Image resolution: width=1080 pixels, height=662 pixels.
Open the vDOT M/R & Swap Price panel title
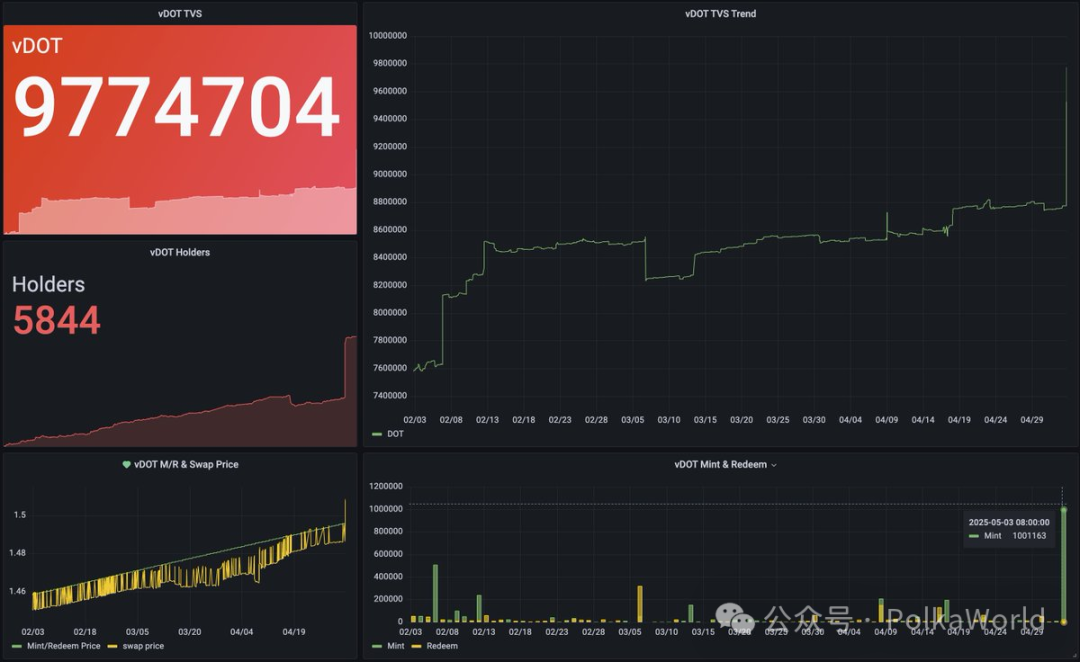point(186,464)
